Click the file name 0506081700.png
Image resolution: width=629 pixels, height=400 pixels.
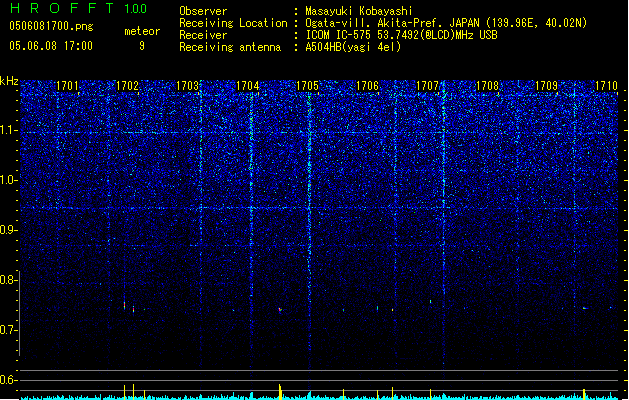point(51,26)
